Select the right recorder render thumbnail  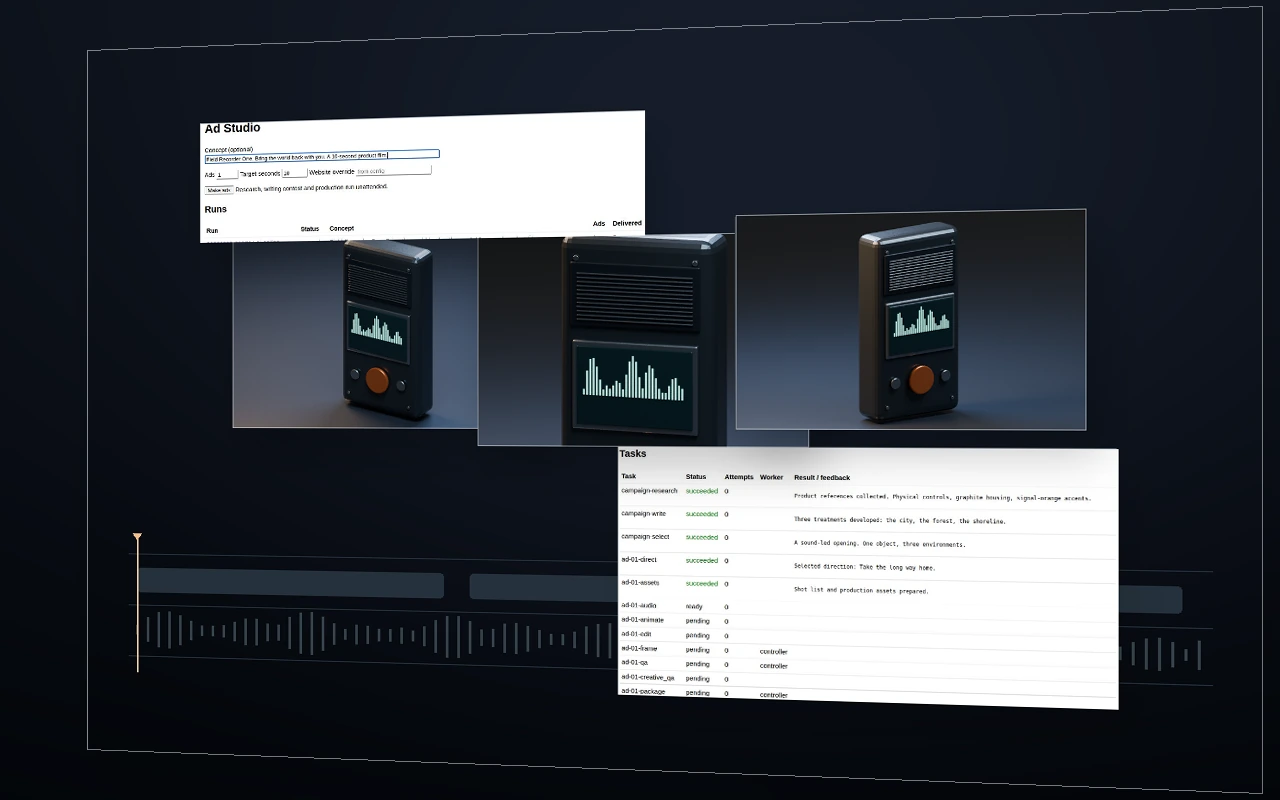click(911, 319)
